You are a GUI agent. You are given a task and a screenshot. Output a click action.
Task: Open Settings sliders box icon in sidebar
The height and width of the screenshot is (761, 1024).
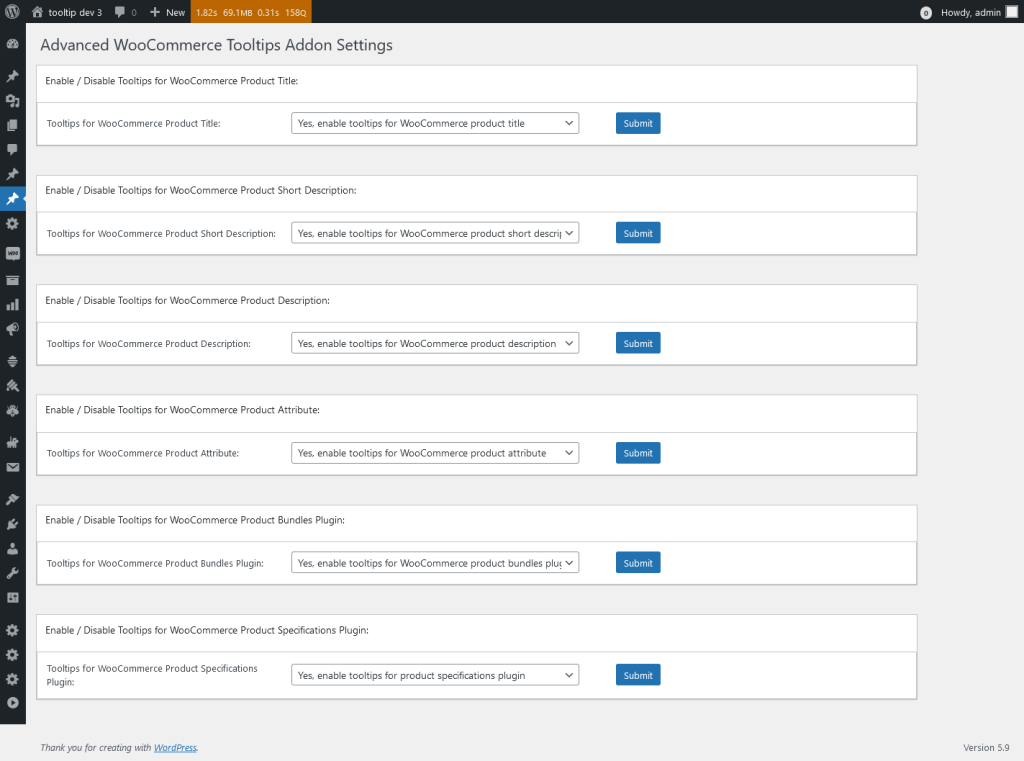pos(12,598)
